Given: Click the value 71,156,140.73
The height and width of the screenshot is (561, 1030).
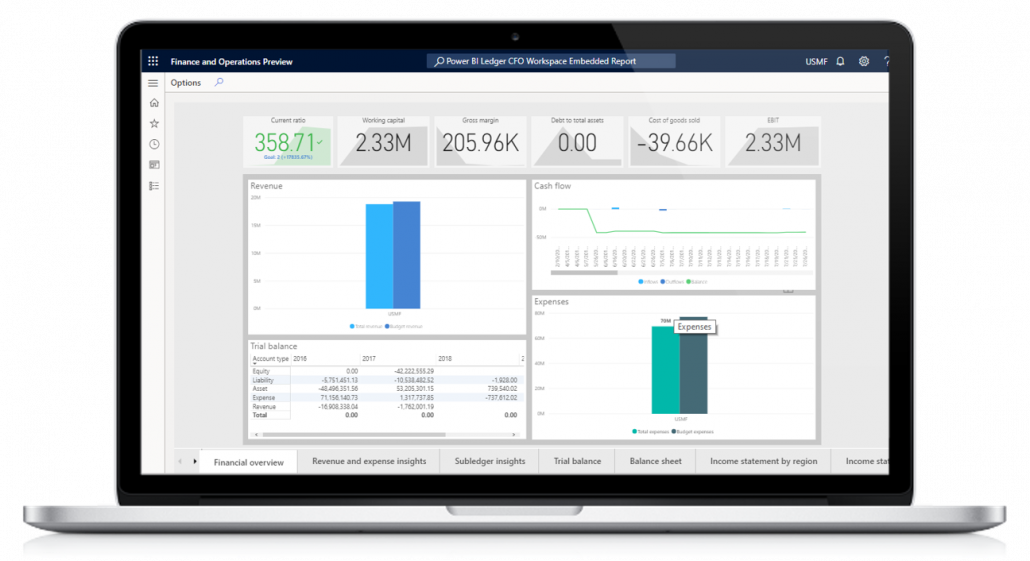Looking at the screenshot, I should pos(339,398).
